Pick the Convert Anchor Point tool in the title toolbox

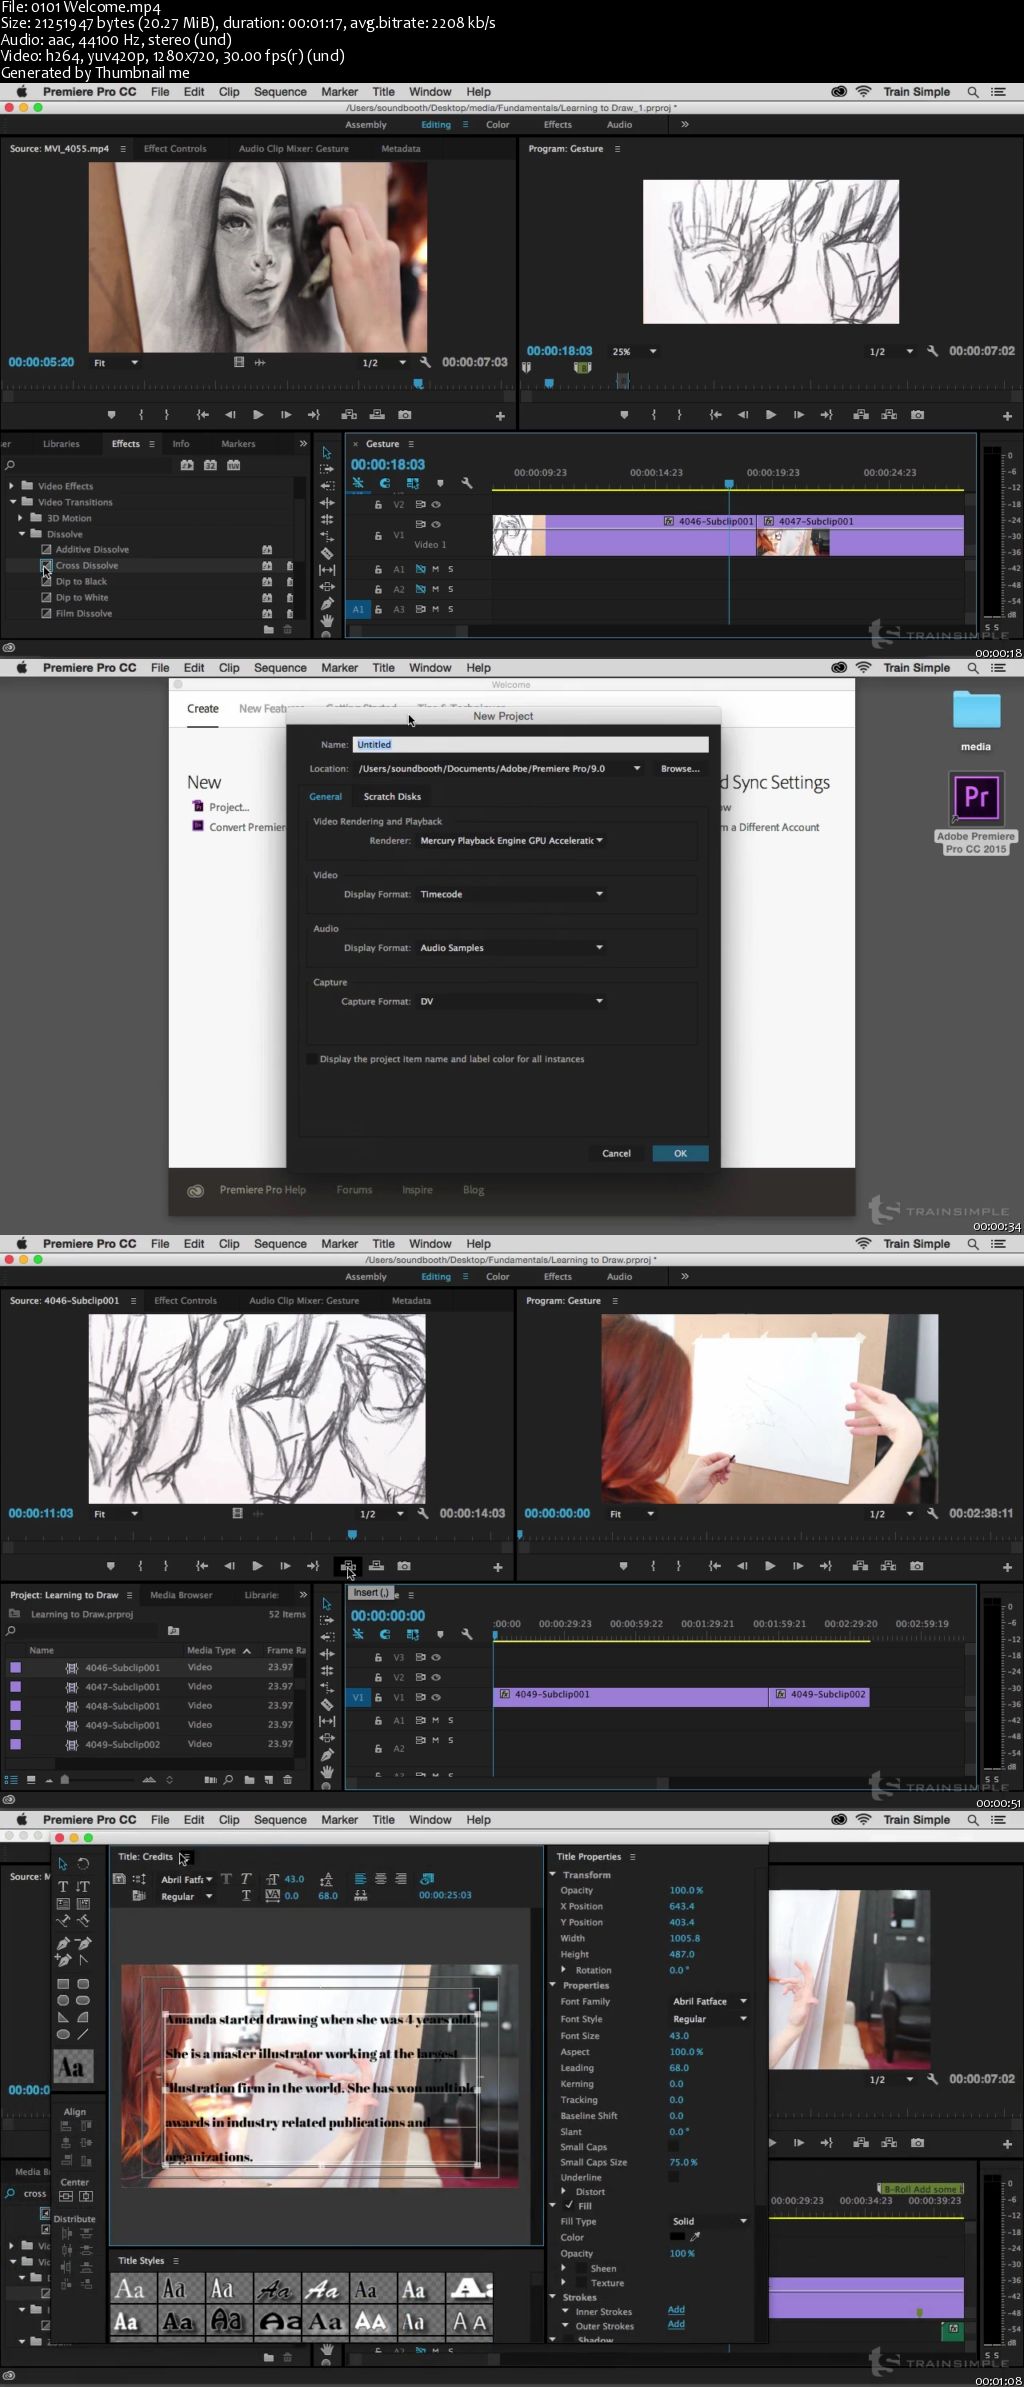[x=84, y=1960]
